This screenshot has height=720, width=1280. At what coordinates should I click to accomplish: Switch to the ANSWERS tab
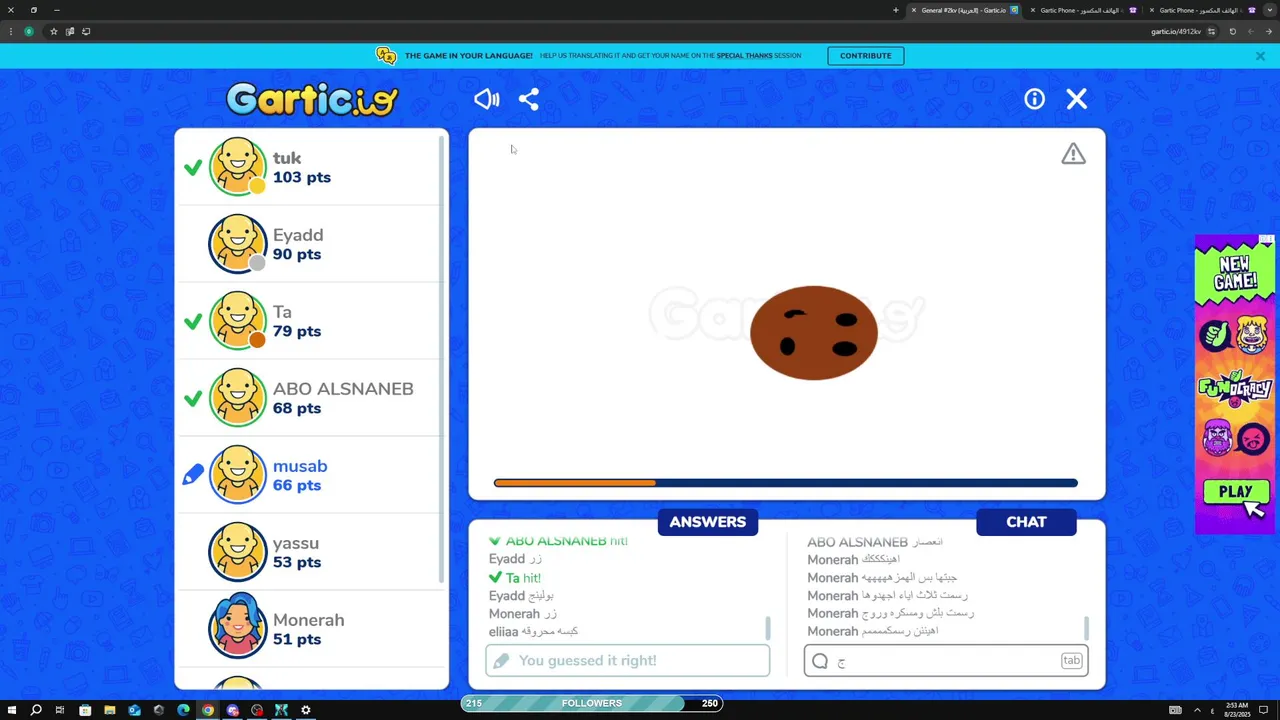point(708,522)
